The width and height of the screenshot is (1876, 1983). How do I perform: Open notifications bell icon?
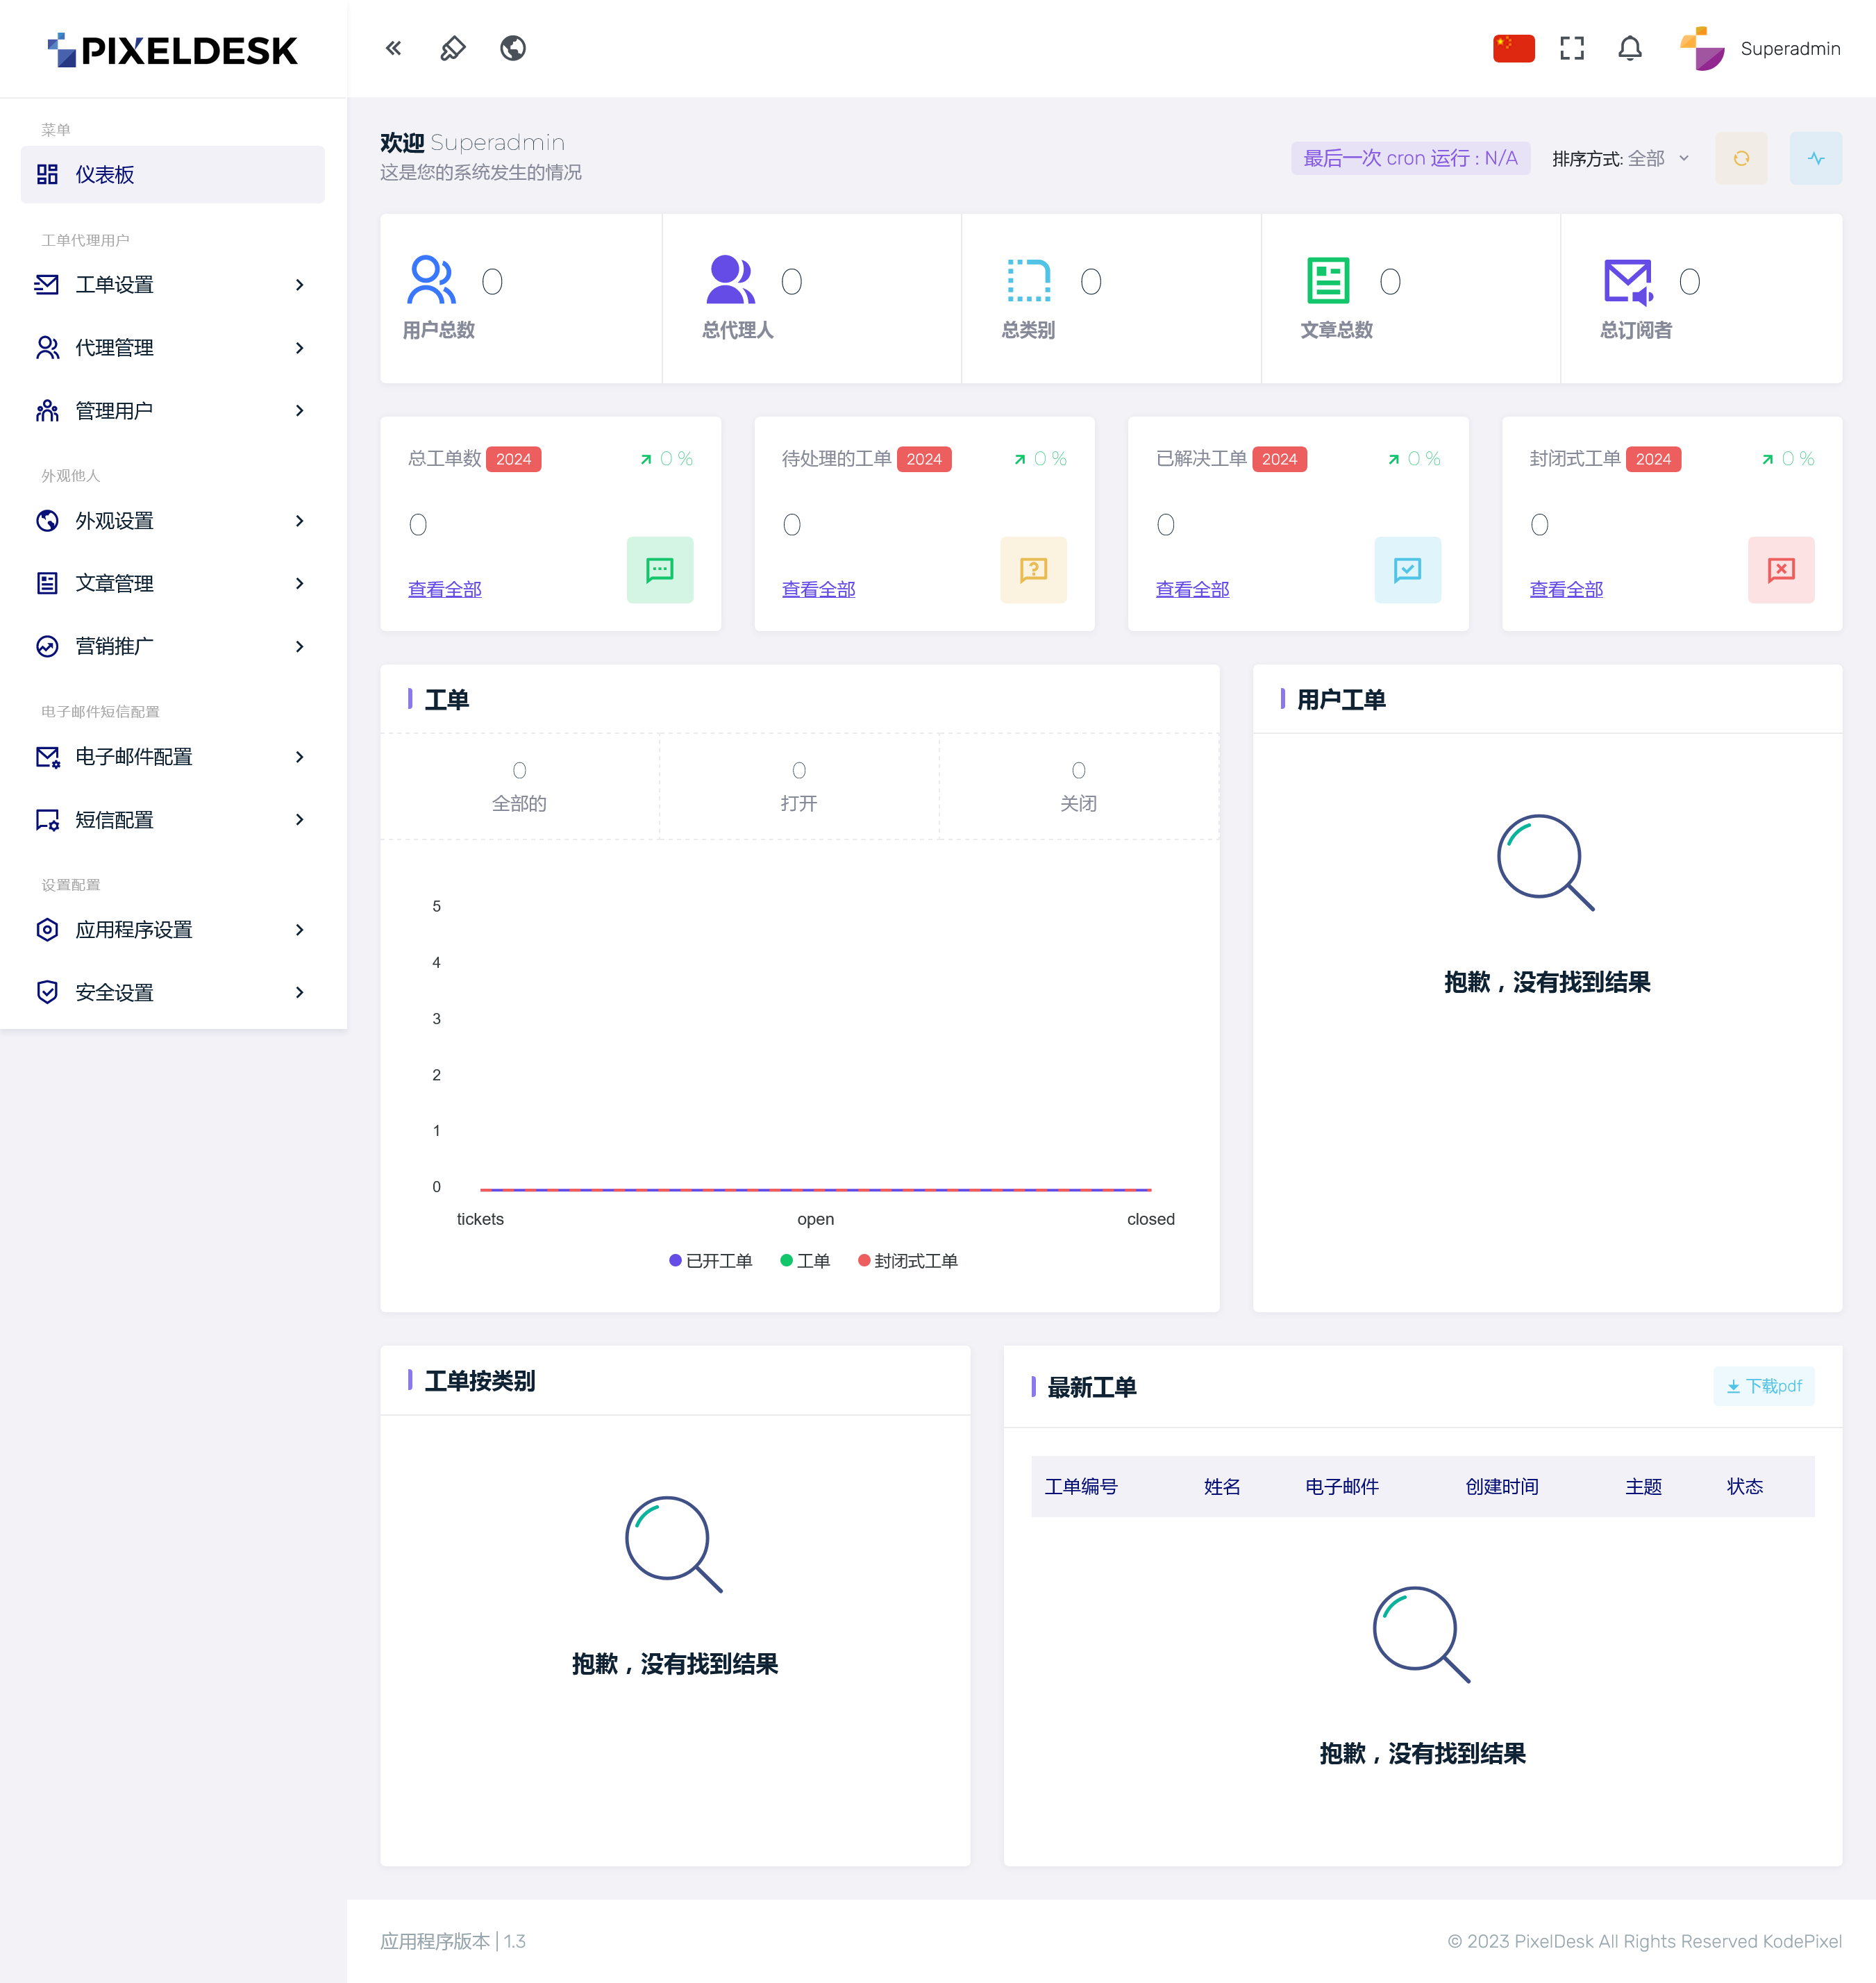(x=1630, y=48)
